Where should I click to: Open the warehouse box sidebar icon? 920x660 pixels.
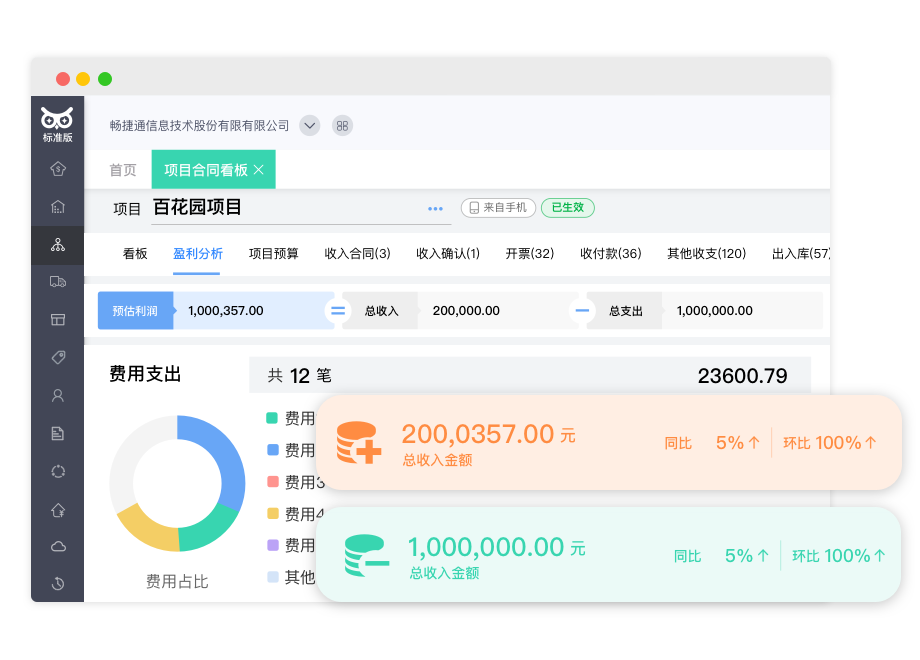[58, 320]
